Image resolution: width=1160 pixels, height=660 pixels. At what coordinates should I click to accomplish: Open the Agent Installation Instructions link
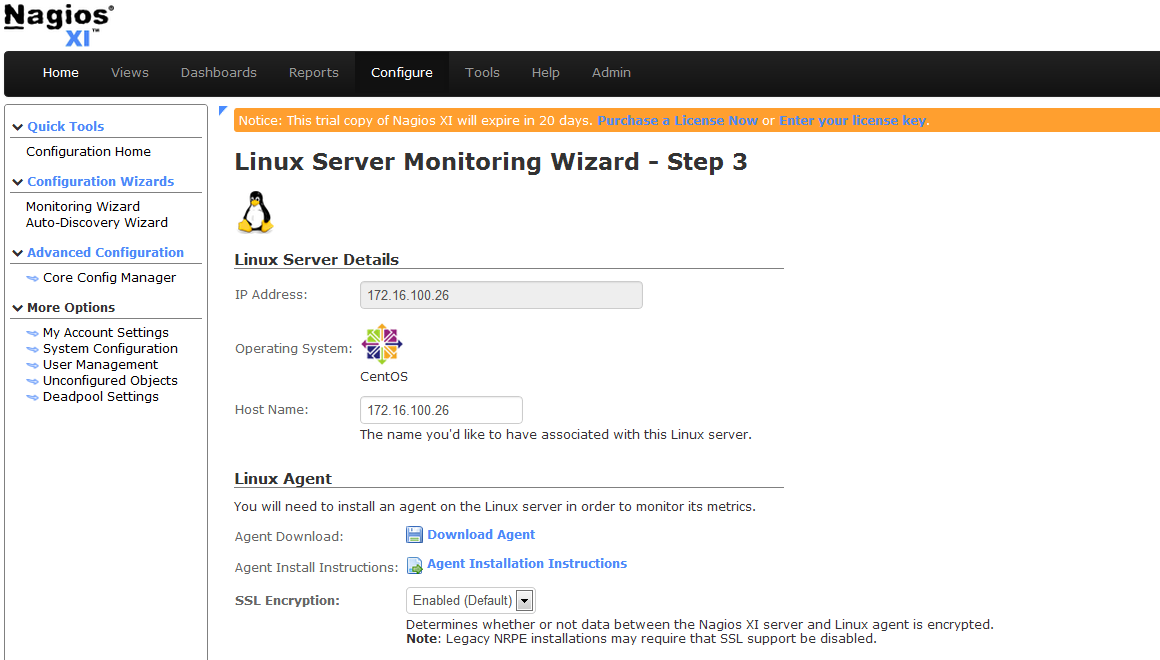point(527,564)
